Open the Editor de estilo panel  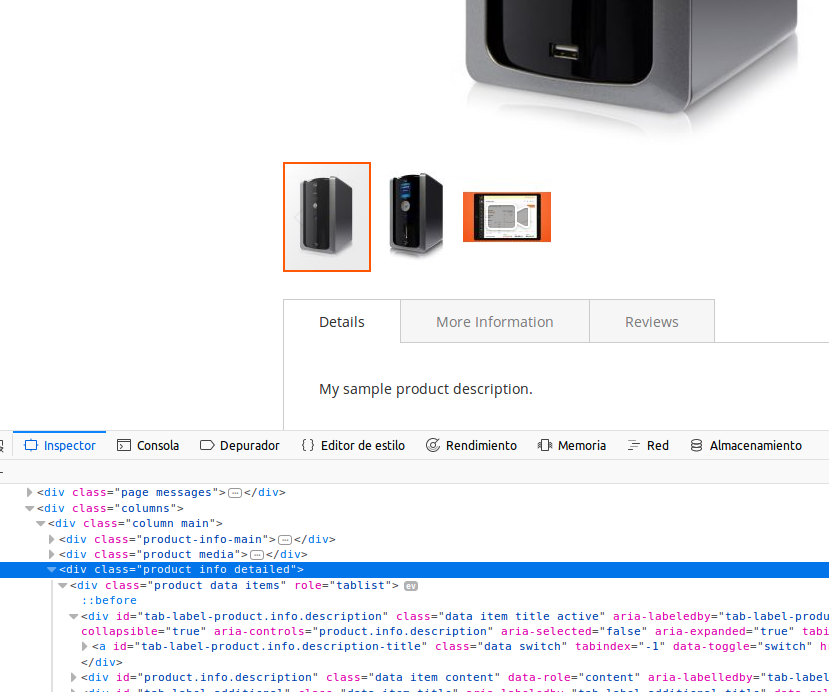point(353,445)
